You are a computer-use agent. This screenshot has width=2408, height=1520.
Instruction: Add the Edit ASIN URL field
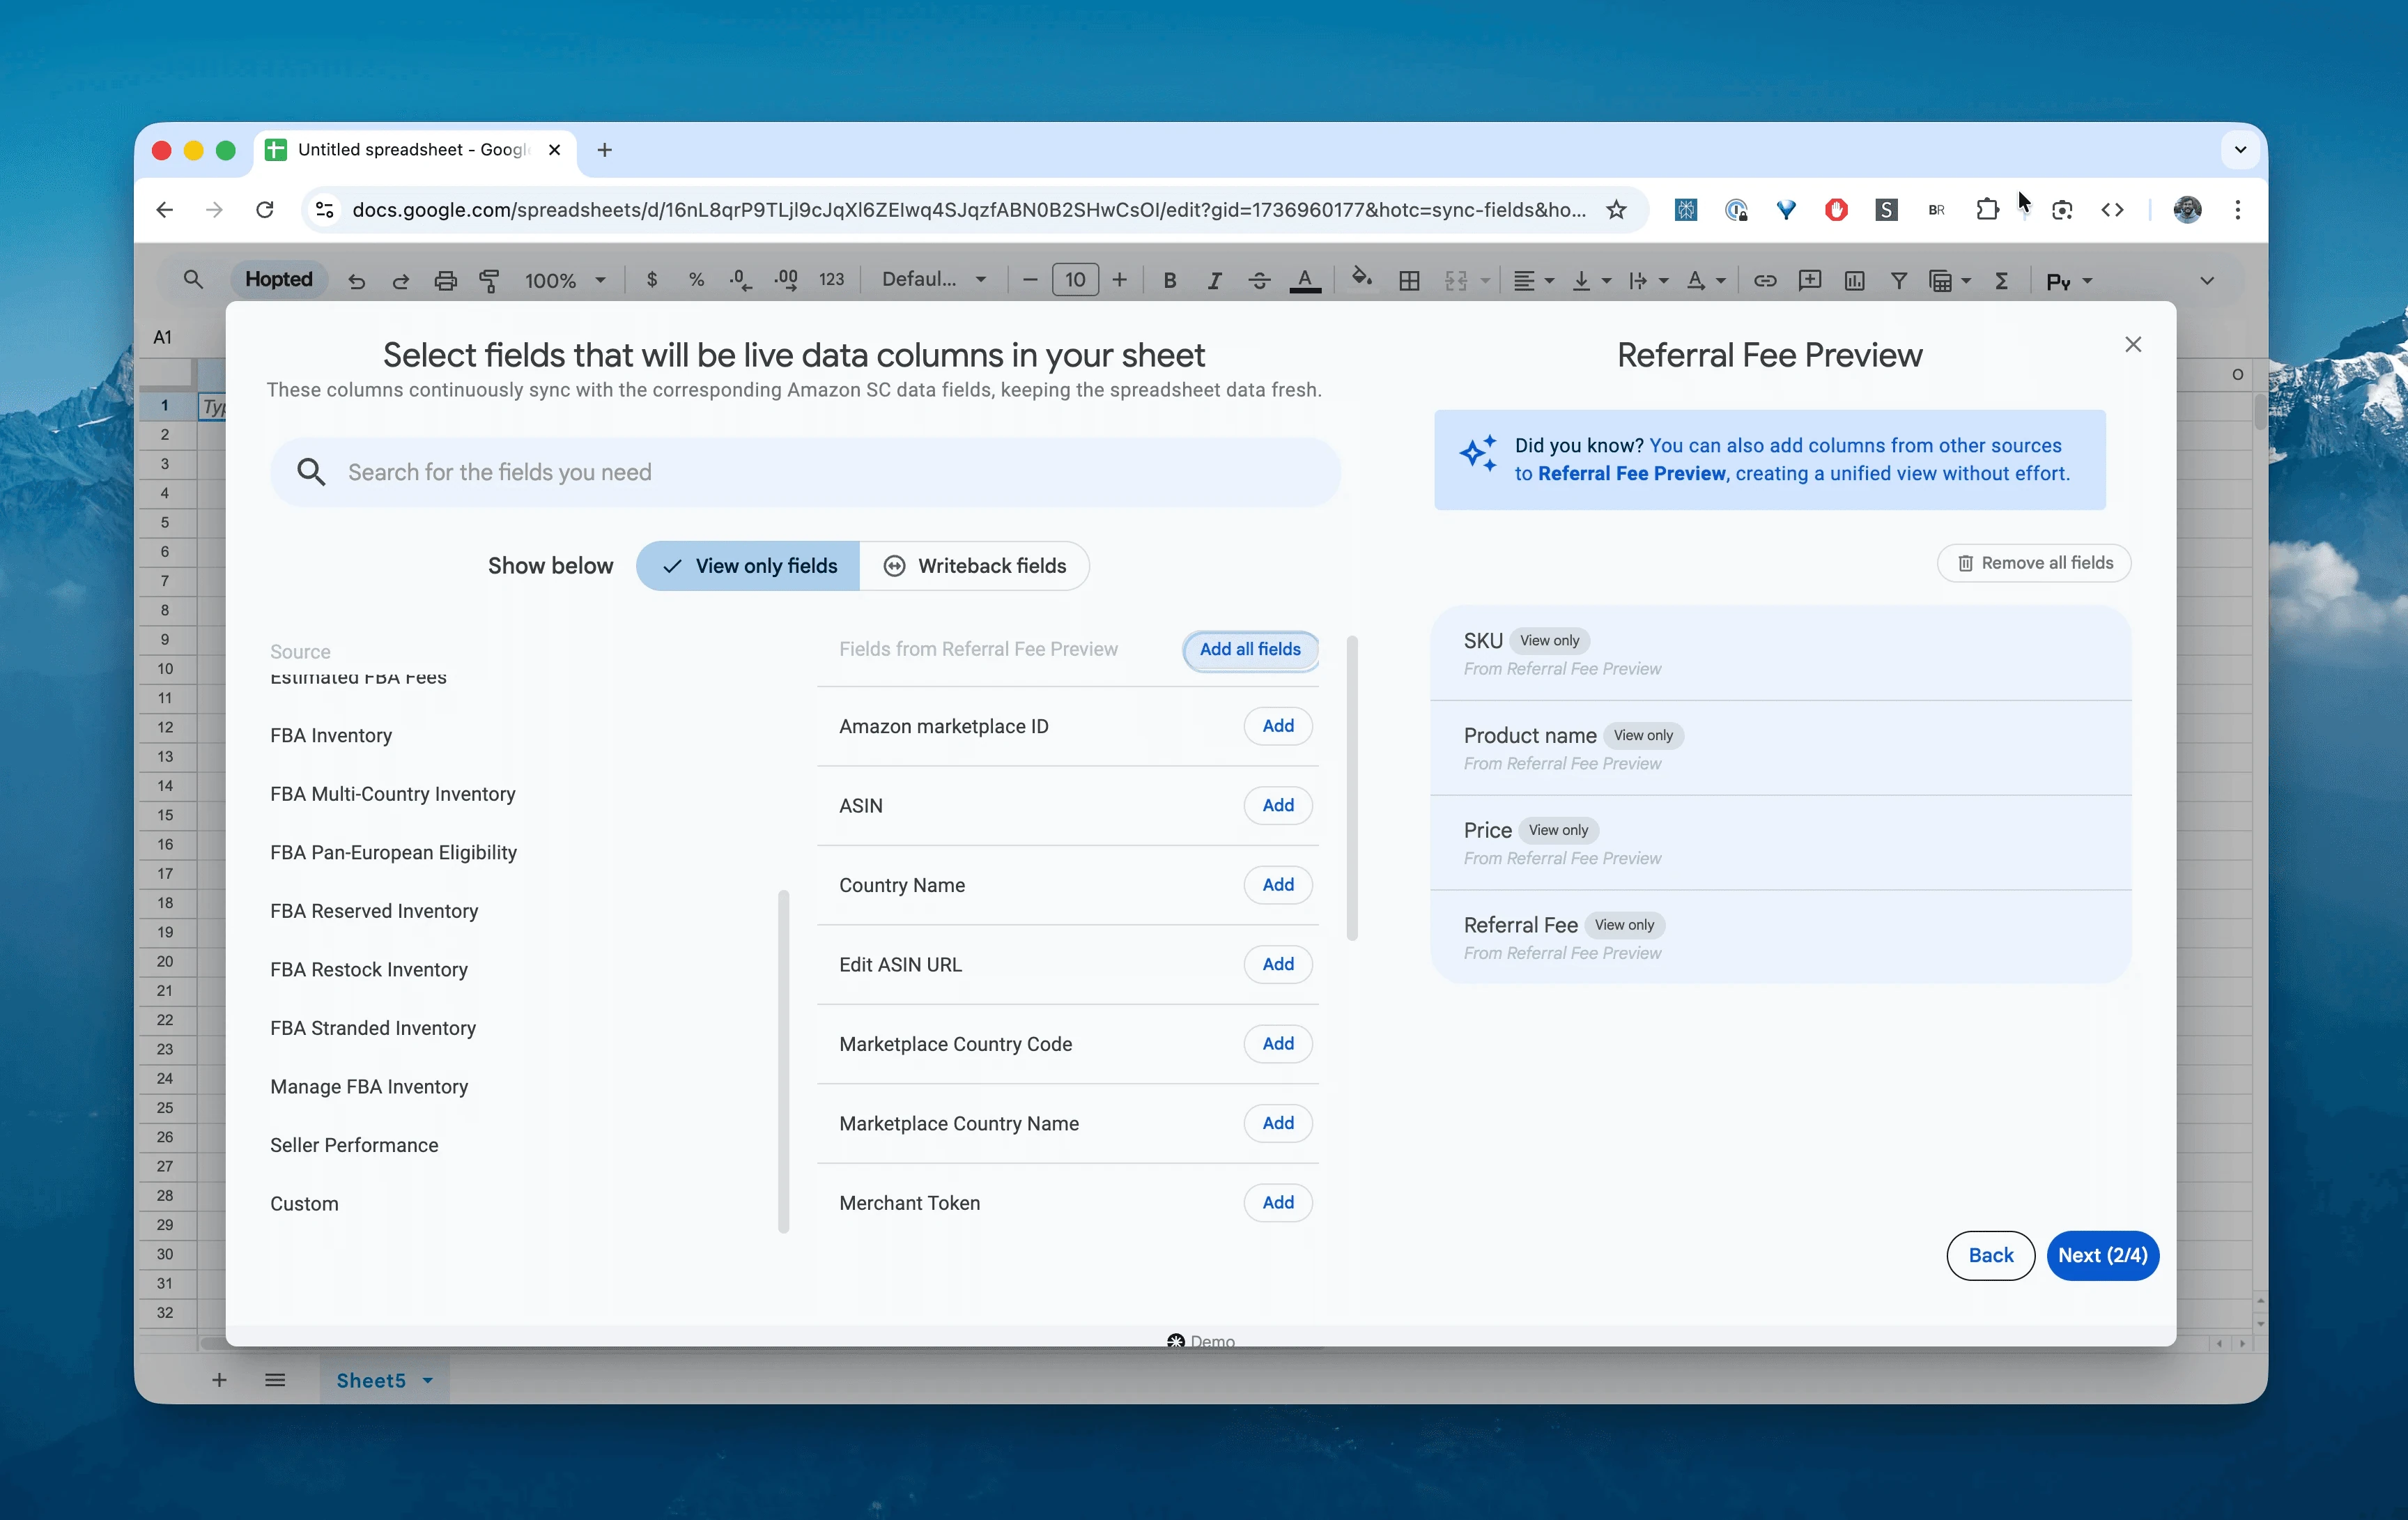click(x=1278, y=965)
